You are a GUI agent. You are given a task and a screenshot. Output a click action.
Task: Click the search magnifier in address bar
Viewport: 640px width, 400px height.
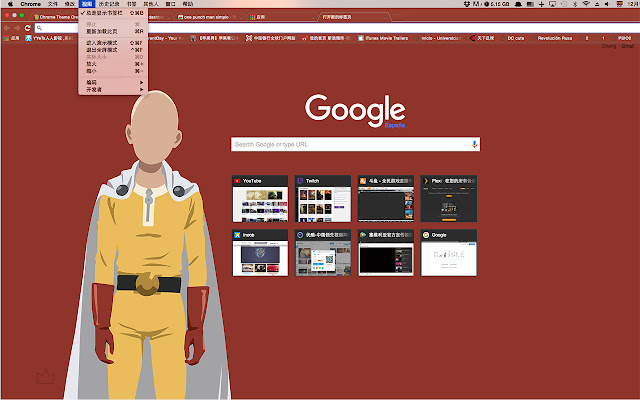[x=39, y=28]
